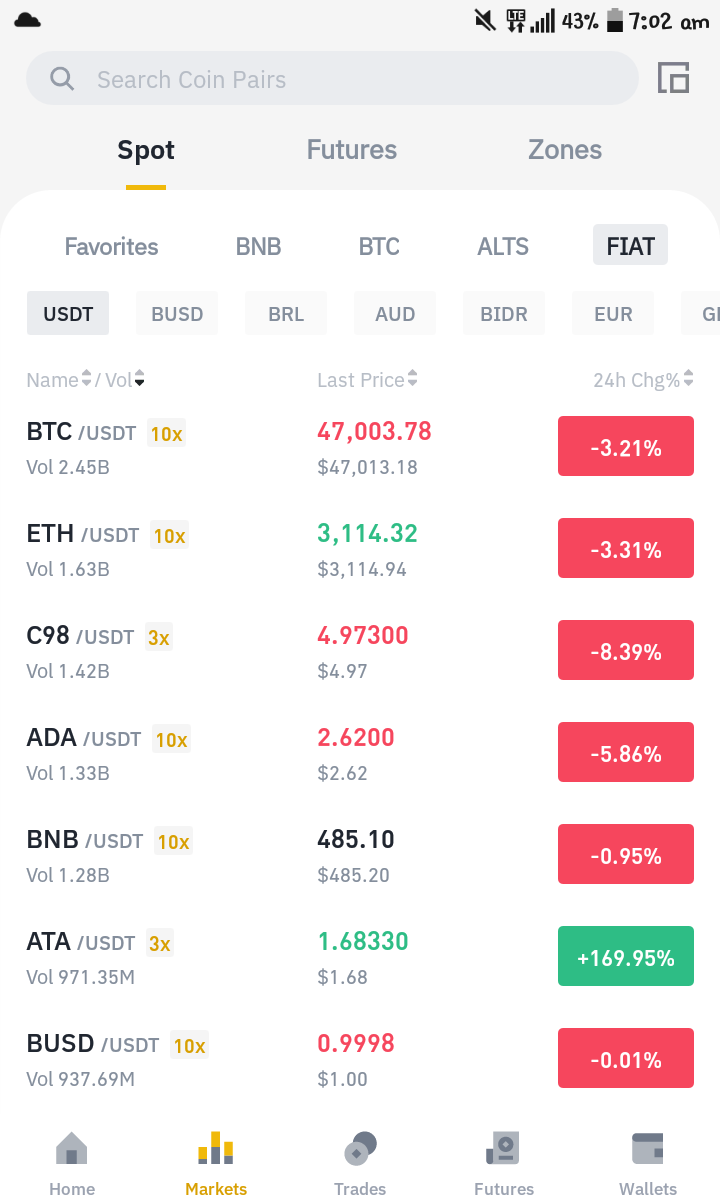Screen dimensions: 720x1199
Task: Switch to the Futures top tab
Action: 352,150
